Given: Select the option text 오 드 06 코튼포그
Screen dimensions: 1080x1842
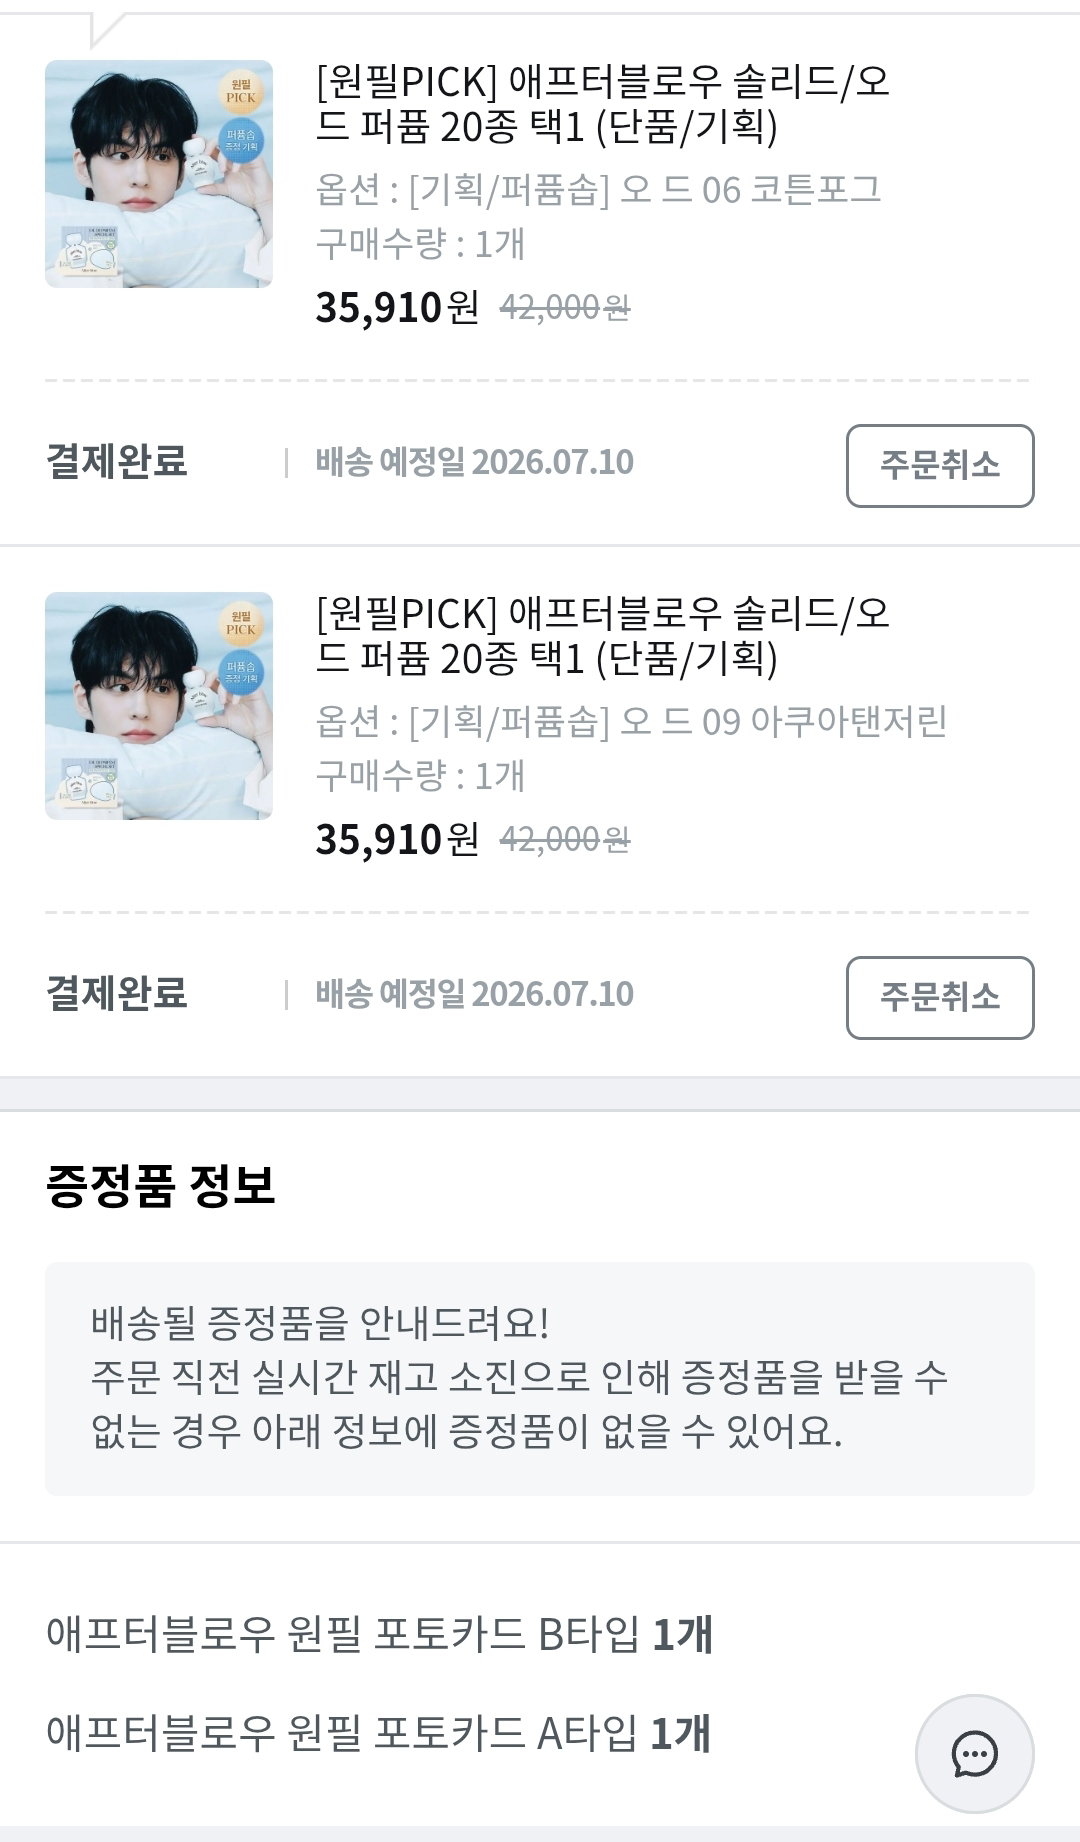Looking at the screenshot, I should pos(750,189).
